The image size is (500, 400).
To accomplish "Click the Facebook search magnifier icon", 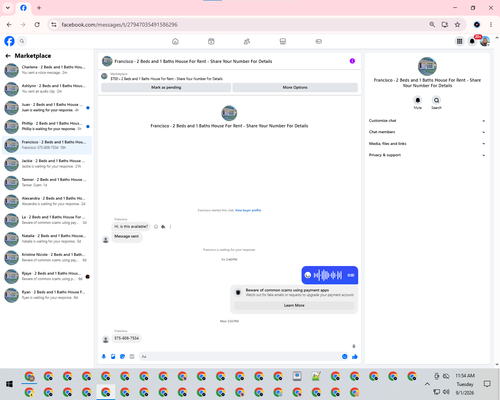I will [22, 41].
